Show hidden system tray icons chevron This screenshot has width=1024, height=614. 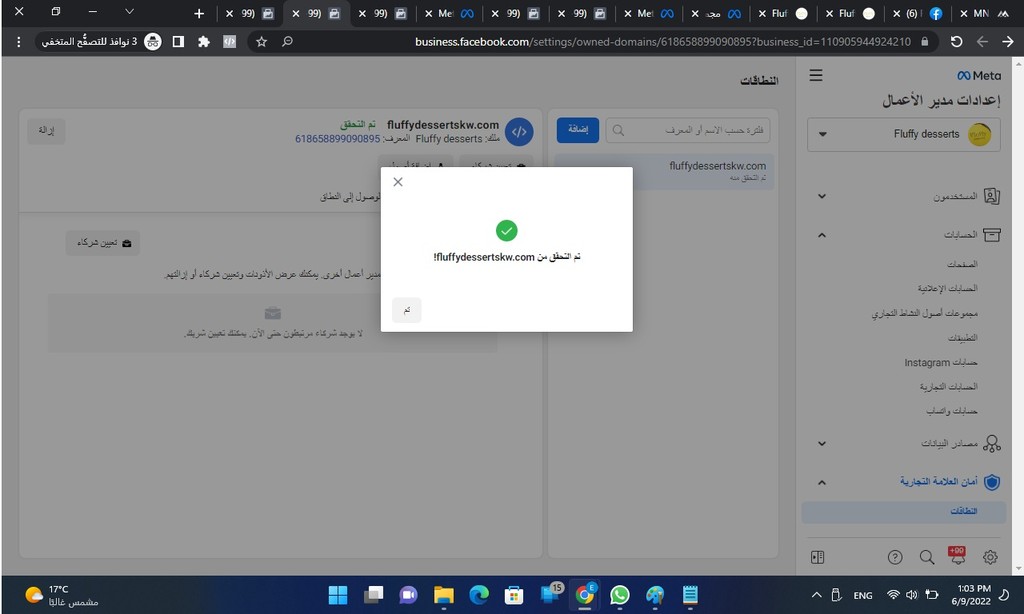[x=816, y=595]
